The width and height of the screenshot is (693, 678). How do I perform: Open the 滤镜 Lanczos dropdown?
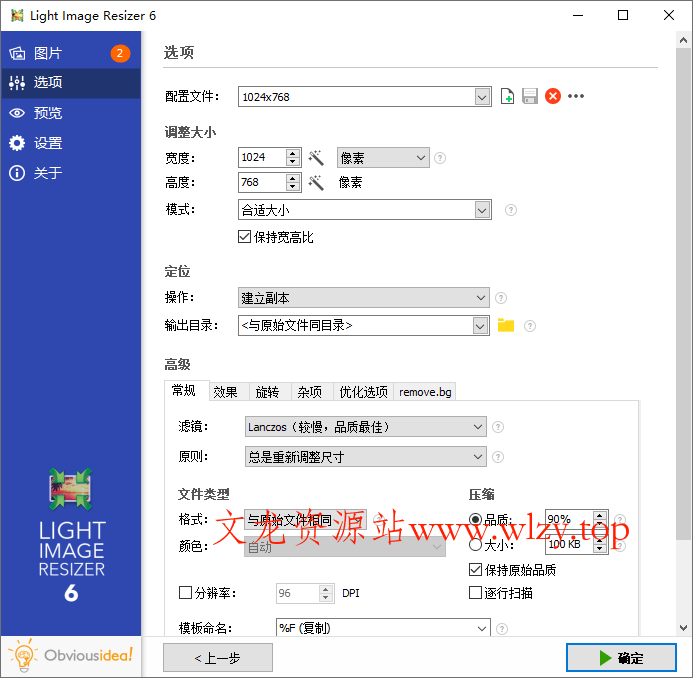[x=366, y=427]
